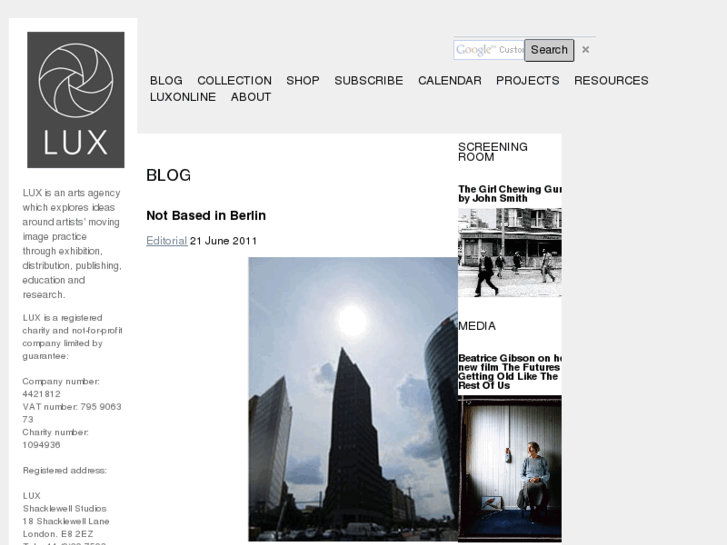Click the LUX aperture logo
This screenshot has height=545, width=727.
pyautogui.click(x=76, y=100)
